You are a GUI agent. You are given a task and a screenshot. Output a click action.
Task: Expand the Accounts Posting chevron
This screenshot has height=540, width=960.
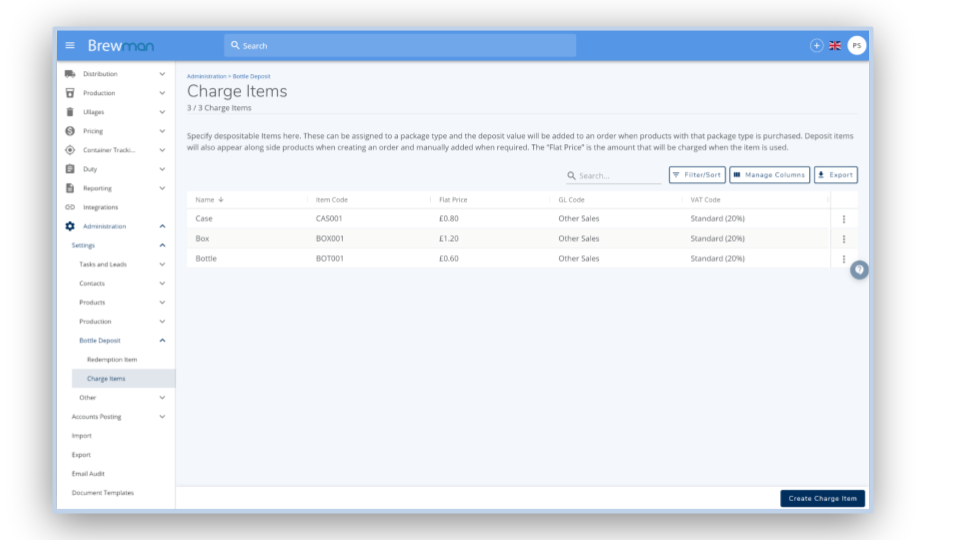pos(162,416)
